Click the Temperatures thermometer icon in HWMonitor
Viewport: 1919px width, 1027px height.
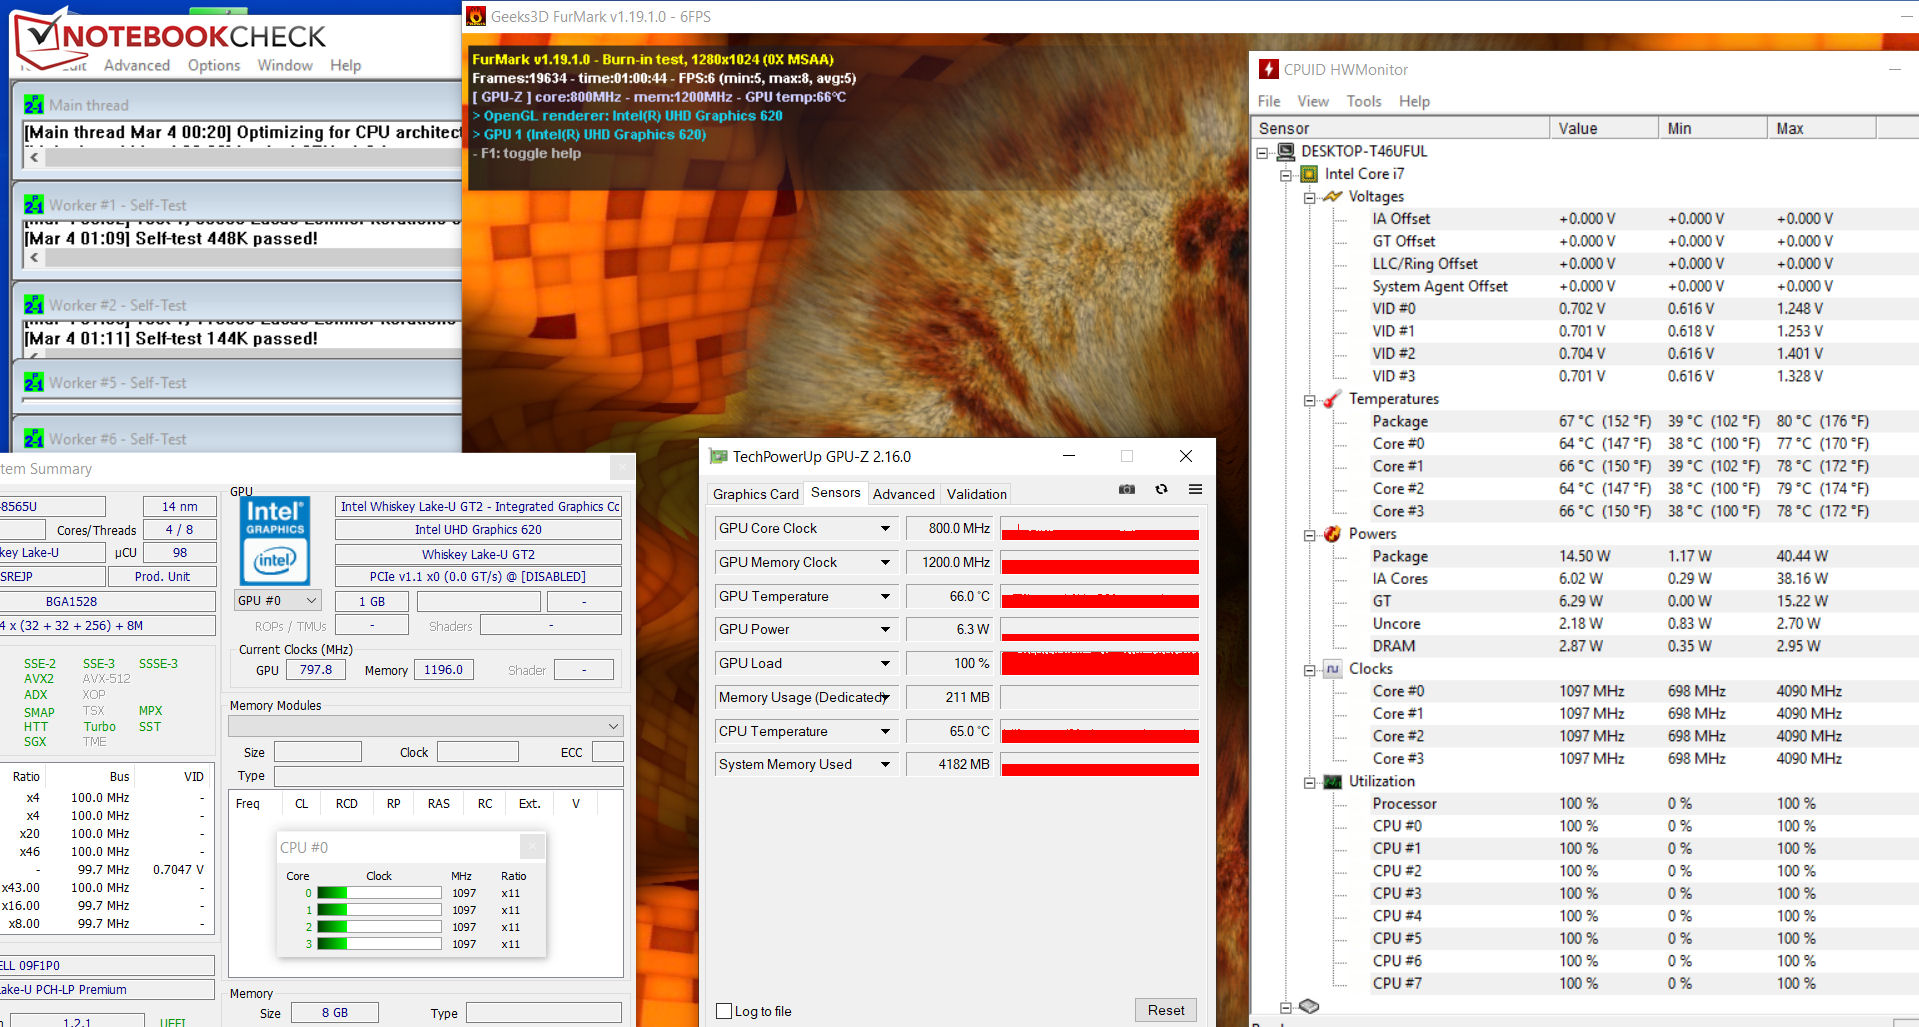point(1332,399)
